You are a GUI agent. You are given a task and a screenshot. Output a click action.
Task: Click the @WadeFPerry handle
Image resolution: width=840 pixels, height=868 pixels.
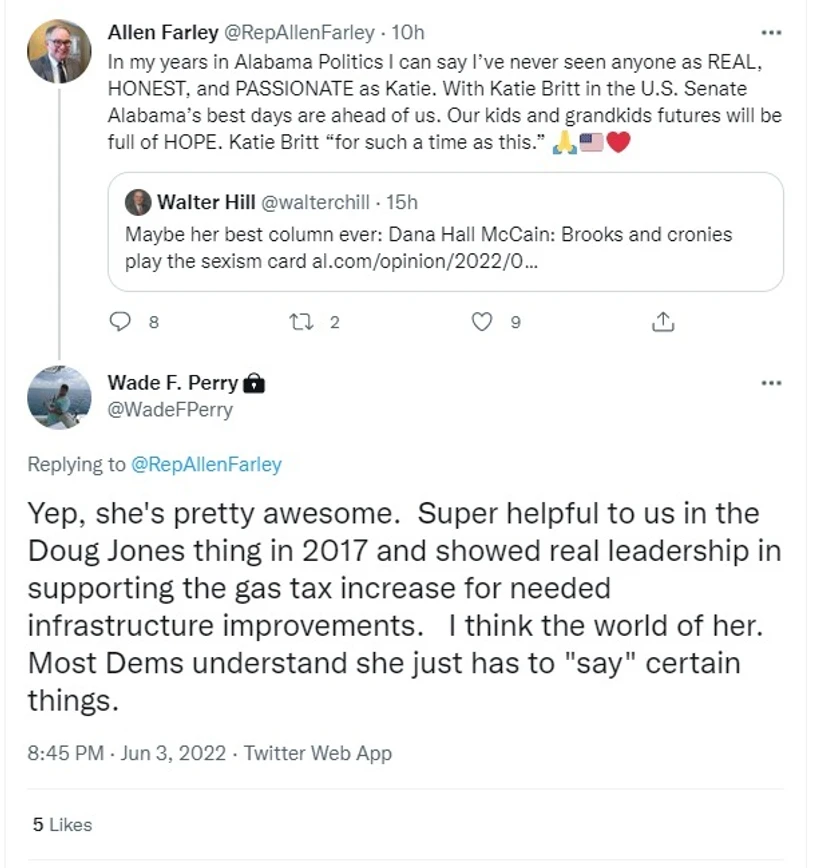[170, 409]
